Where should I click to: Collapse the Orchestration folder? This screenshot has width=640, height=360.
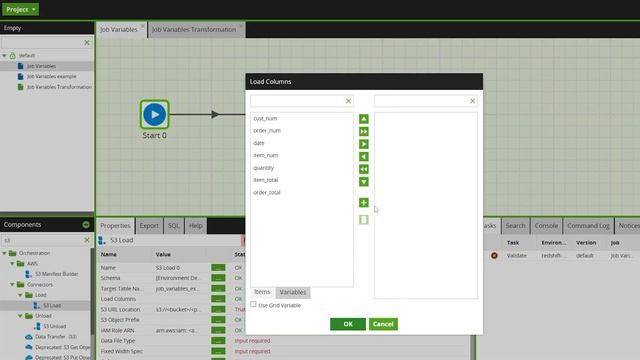pos(4,253)
